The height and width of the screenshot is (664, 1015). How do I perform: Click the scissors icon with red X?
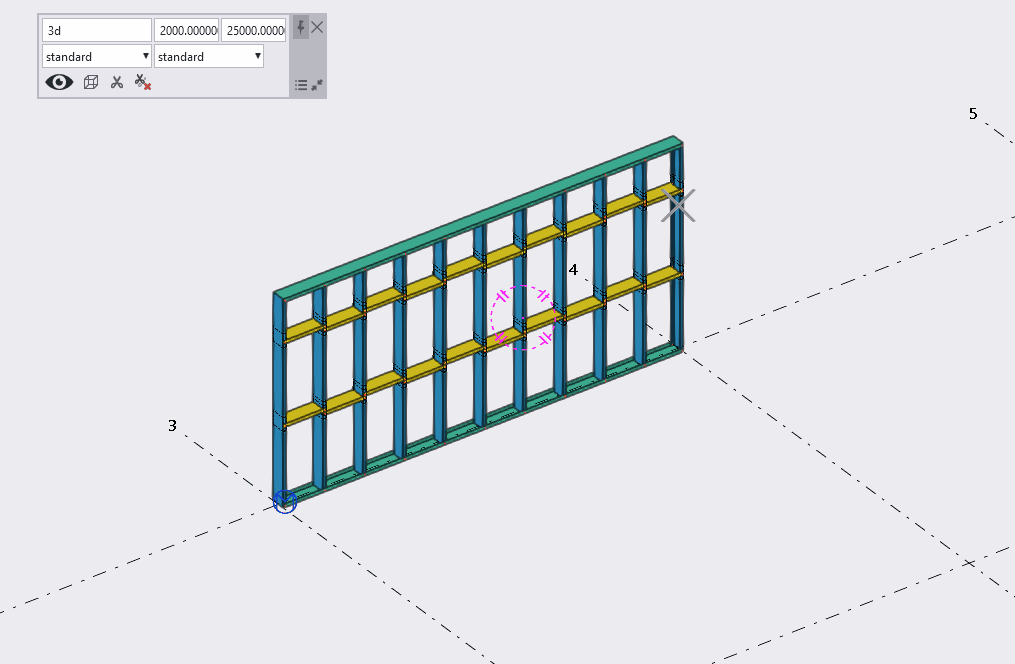point(142,82)
